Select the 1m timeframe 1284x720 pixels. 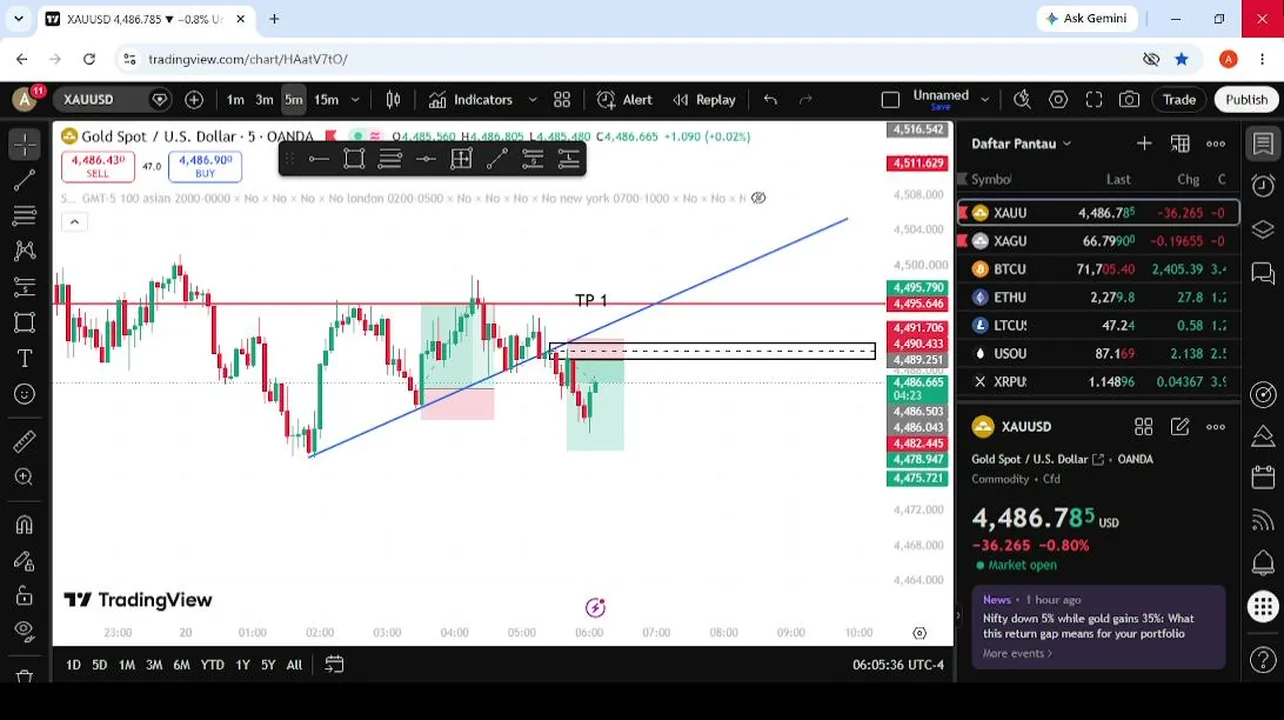coord(235,99)
